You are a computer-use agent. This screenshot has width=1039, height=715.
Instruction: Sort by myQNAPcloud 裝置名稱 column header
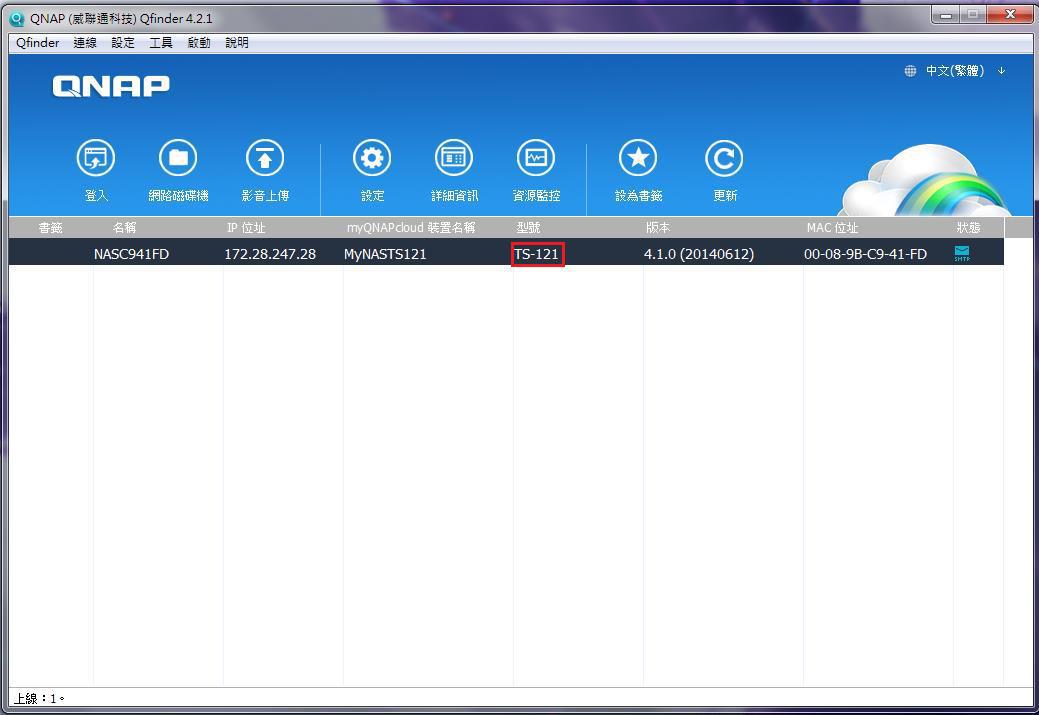click(411, 228)
